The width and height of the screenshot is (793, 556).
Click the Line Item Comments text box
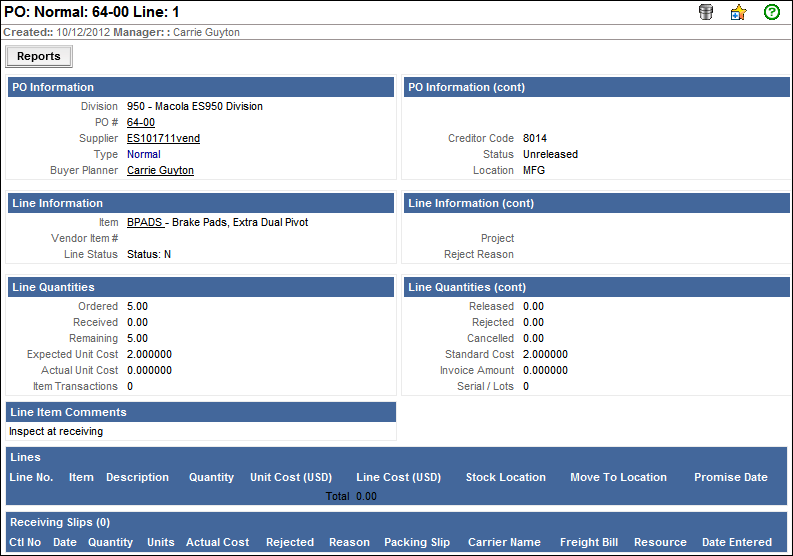click(201, 432)
